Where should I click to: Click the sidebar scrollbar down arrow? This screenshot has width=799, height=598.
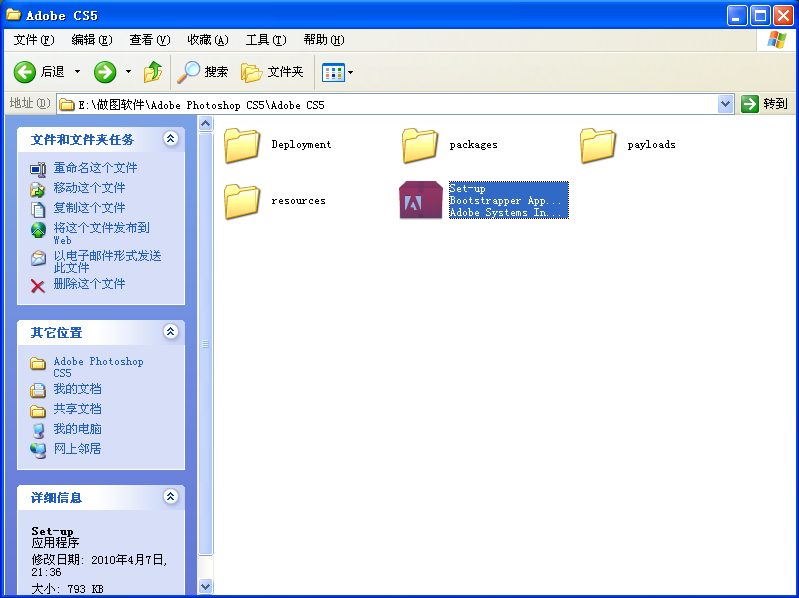click(205, 586)
